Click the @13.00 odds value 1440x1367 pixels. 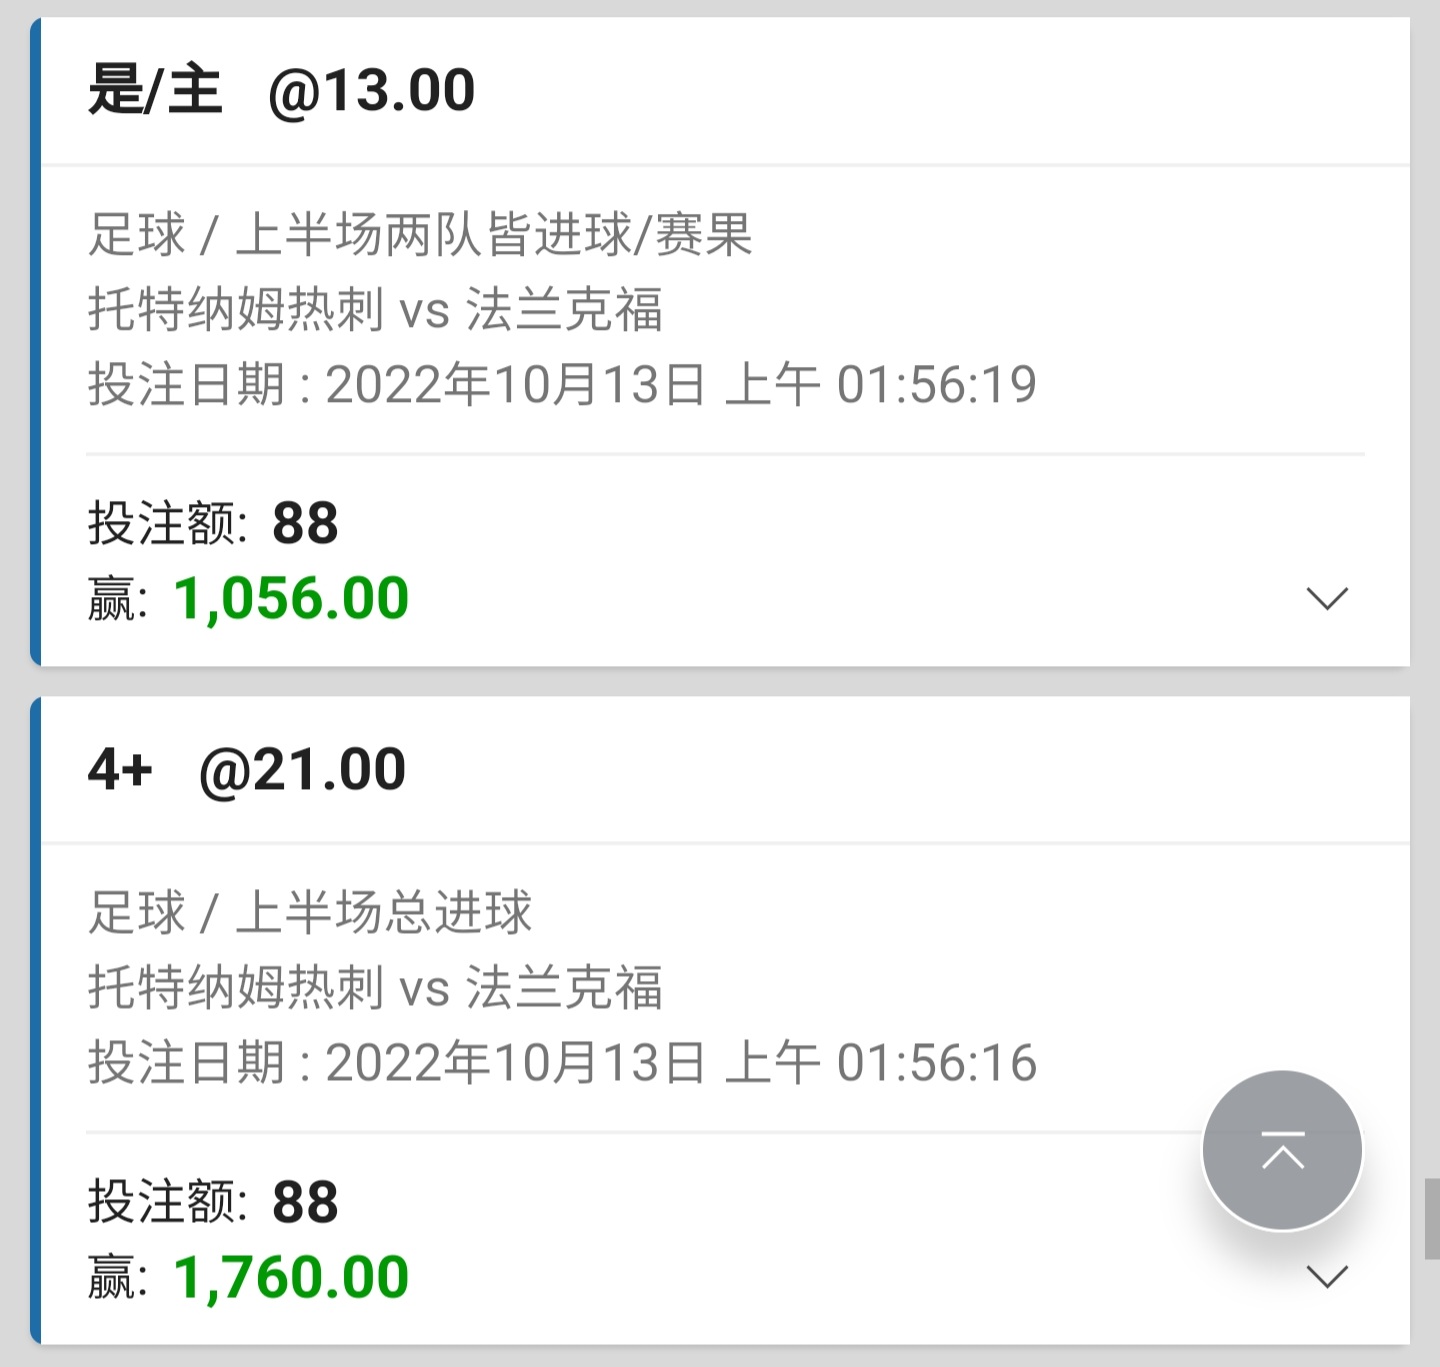(x=371, y=90)
